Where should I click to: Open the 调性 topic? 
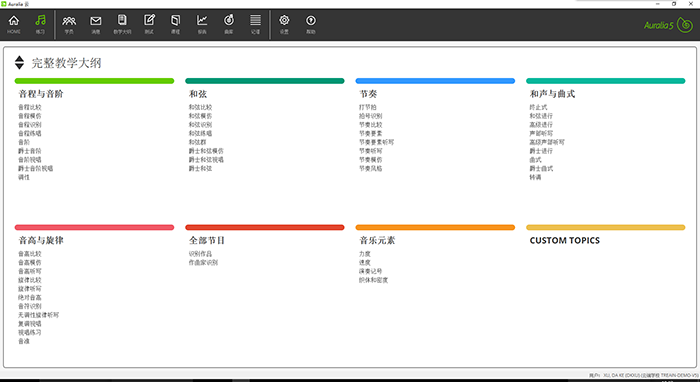point(24,177)
